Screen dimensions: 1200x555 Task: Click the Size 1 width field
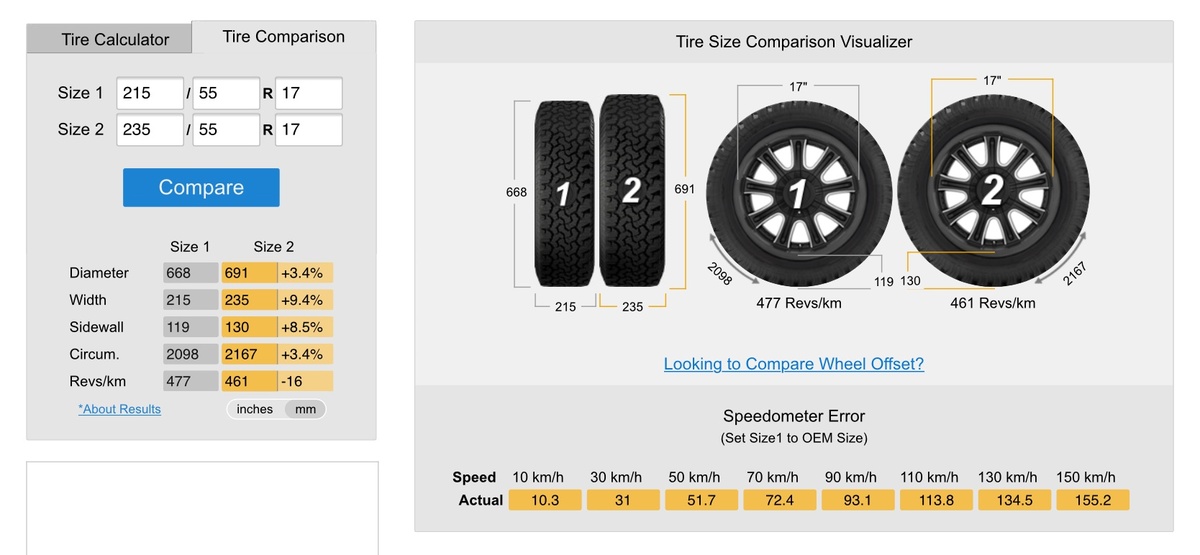click(x=150, y=93)
